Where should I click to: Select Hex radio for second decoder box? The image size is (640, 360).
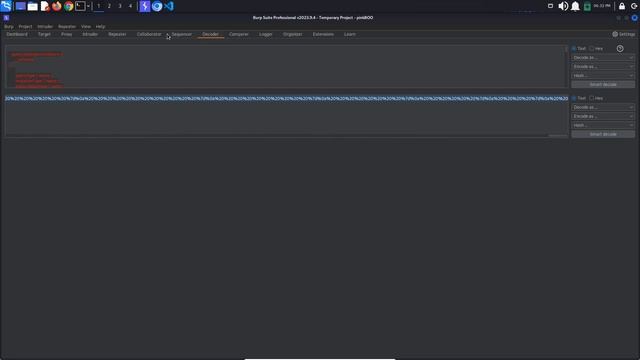pyautogui.click(x=591, y=98)
